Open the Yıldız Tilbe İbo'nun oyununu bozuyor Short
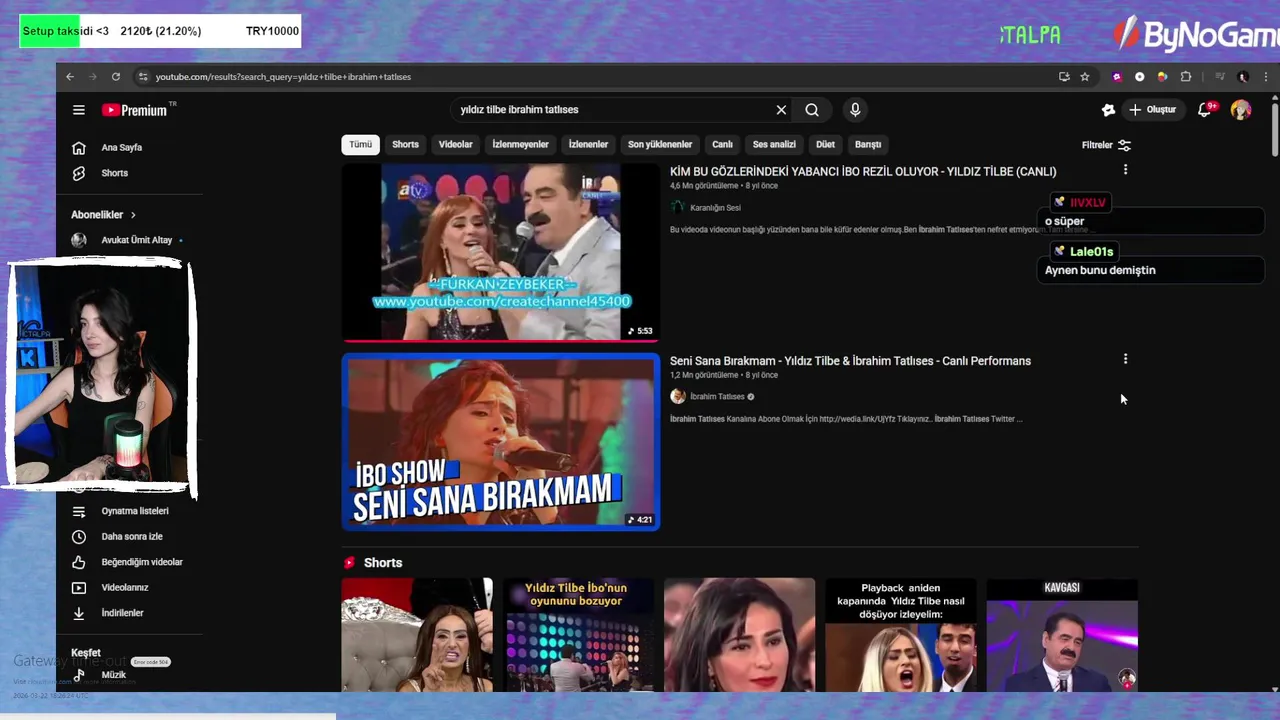Screen dimensions: 1280x720 pyautogui.click(x=578, y=634)
